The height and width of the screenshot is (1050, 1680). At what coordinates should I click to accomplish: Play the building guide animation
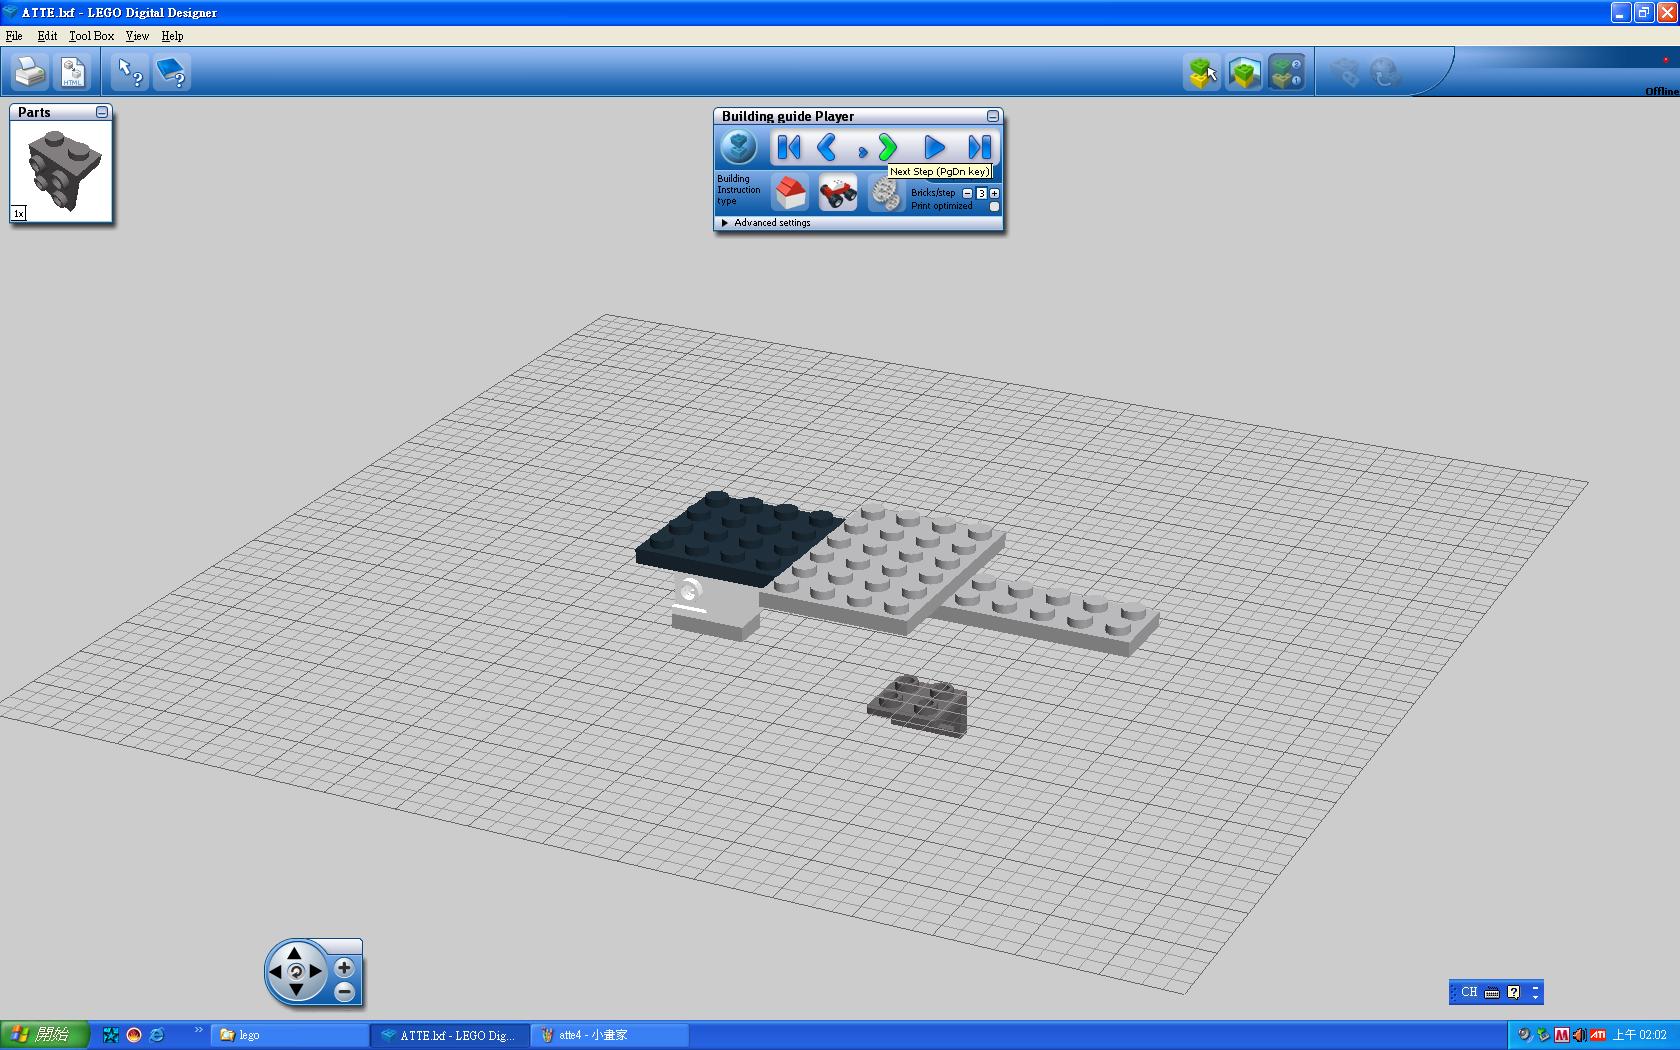point(934,148)
